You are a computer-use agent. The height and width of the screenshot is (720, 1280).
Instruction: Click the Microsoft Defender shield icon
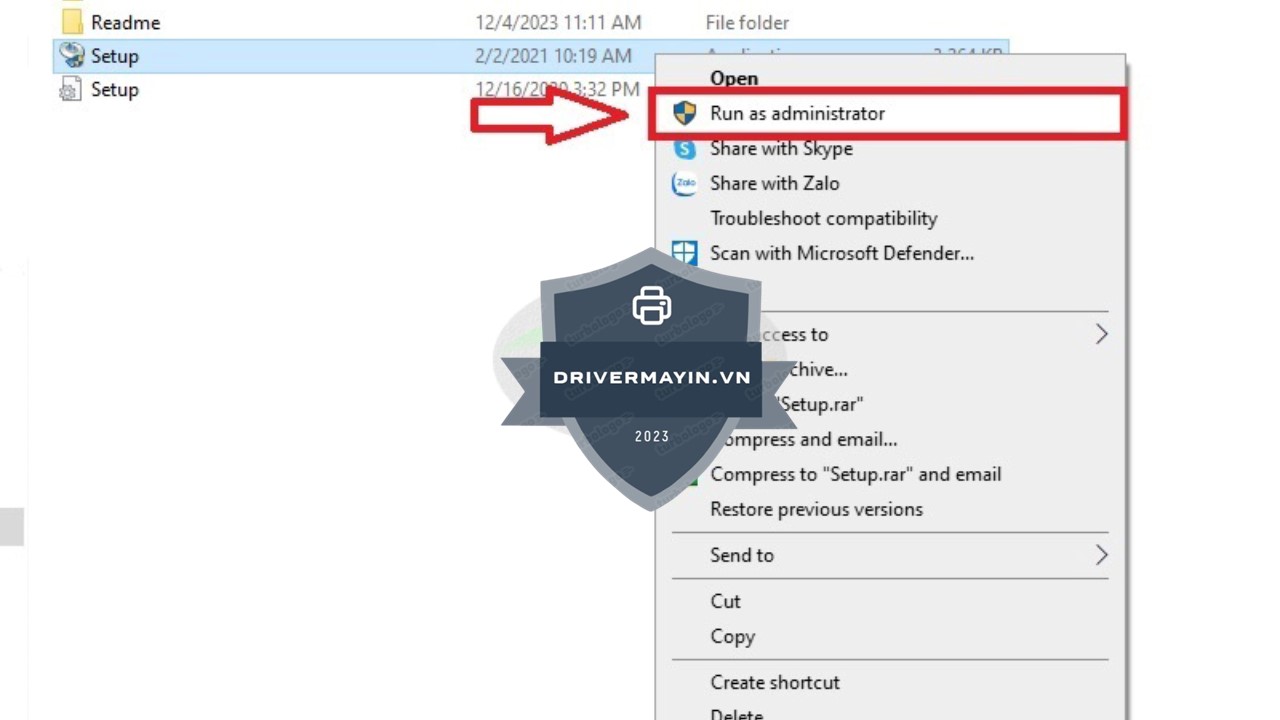click(685, 253)
